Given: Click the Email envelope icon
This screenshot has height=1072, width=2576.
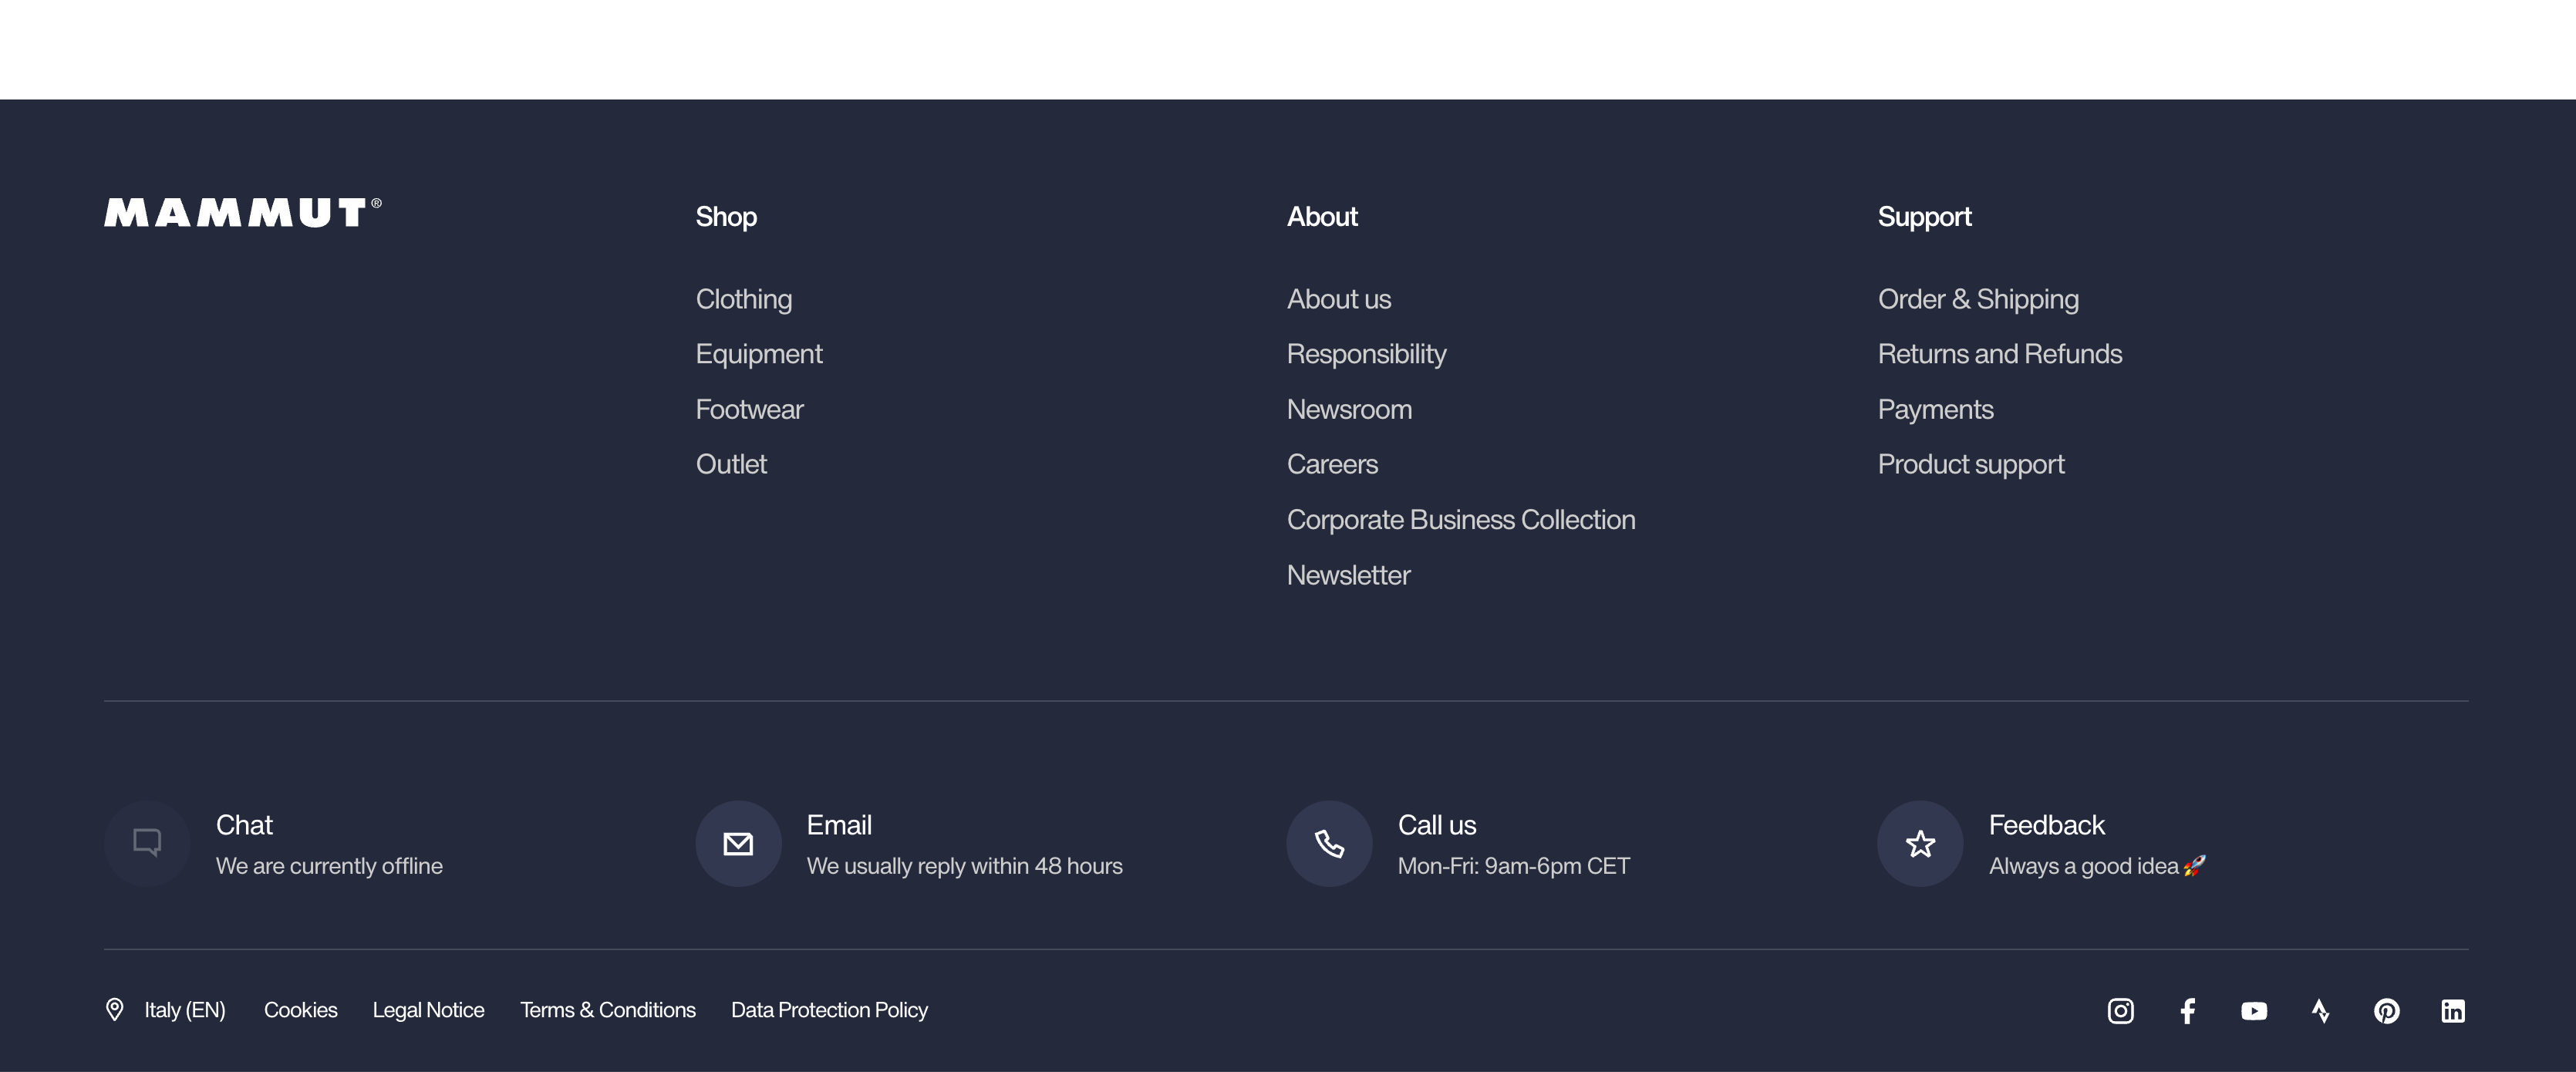Looking at the screenshot, I should click(738, 844).
